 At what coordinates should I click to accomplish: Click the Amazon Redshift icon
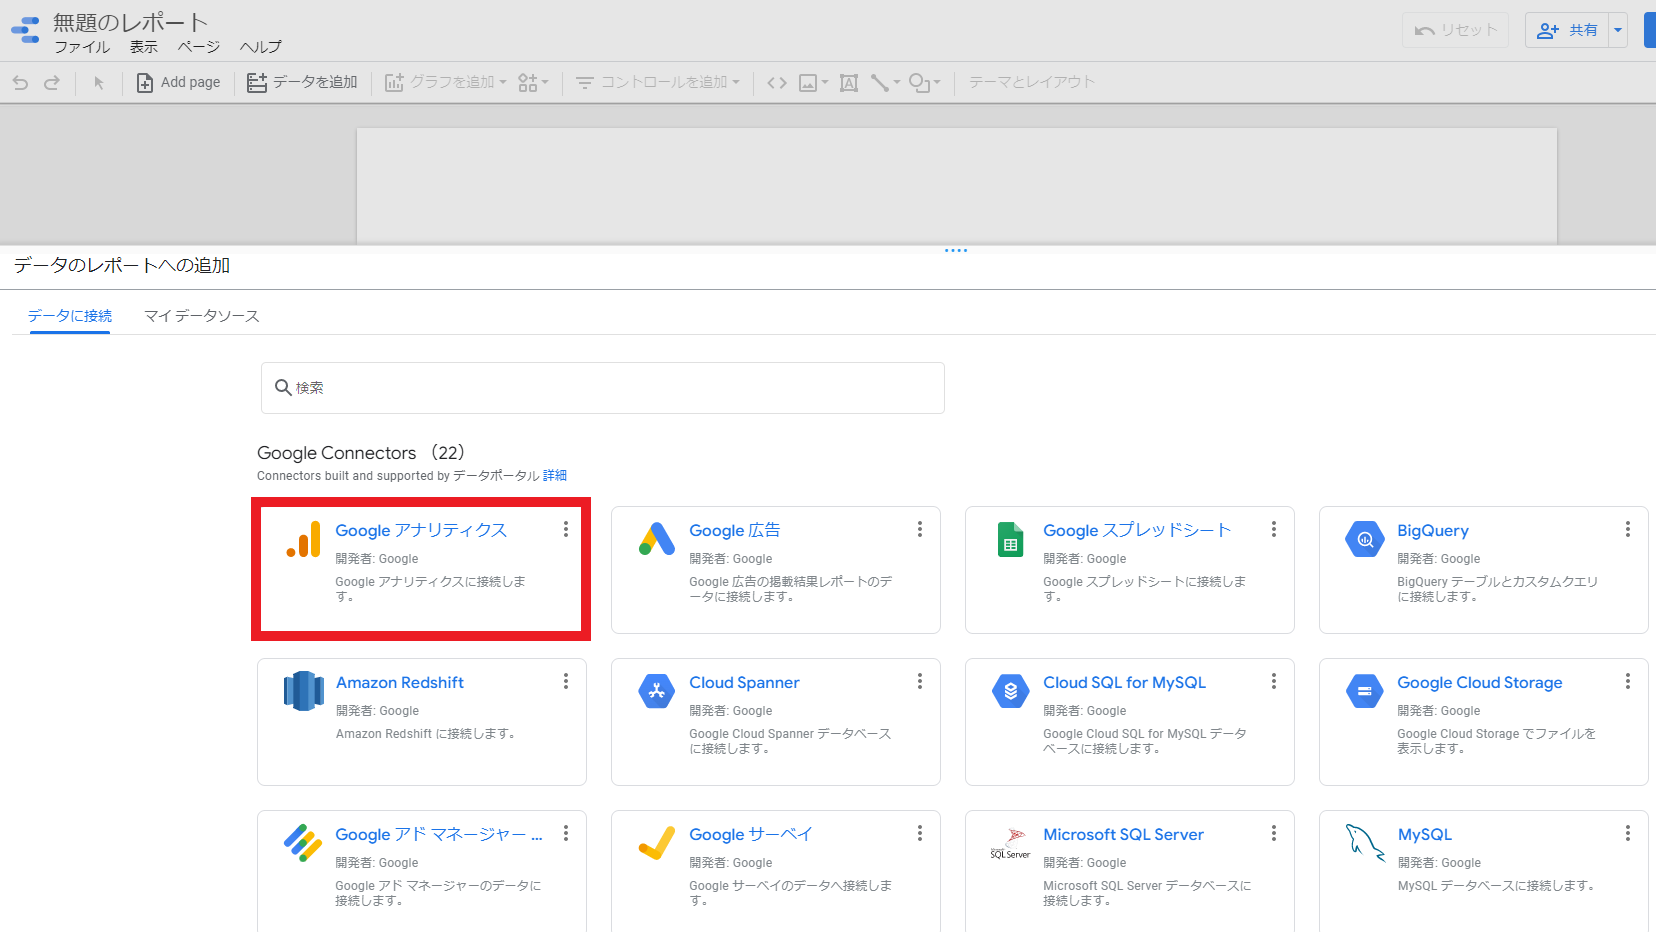point(304,691)
